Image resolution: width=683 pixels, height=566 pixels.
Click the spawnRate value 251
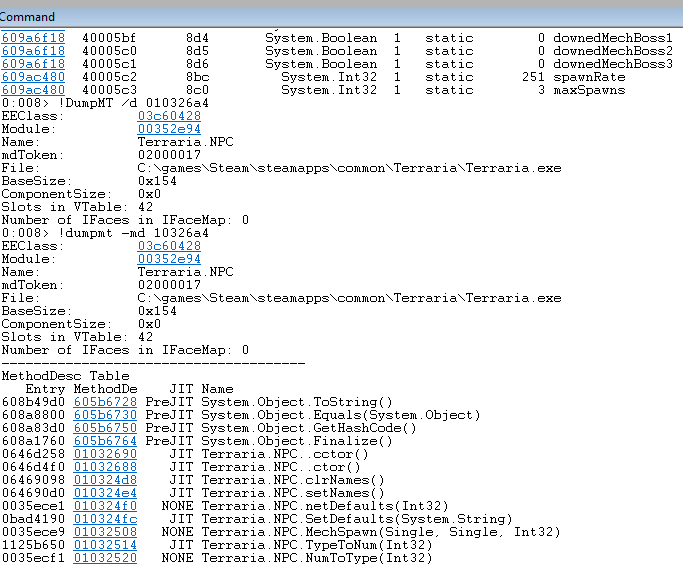click(534, 77)
